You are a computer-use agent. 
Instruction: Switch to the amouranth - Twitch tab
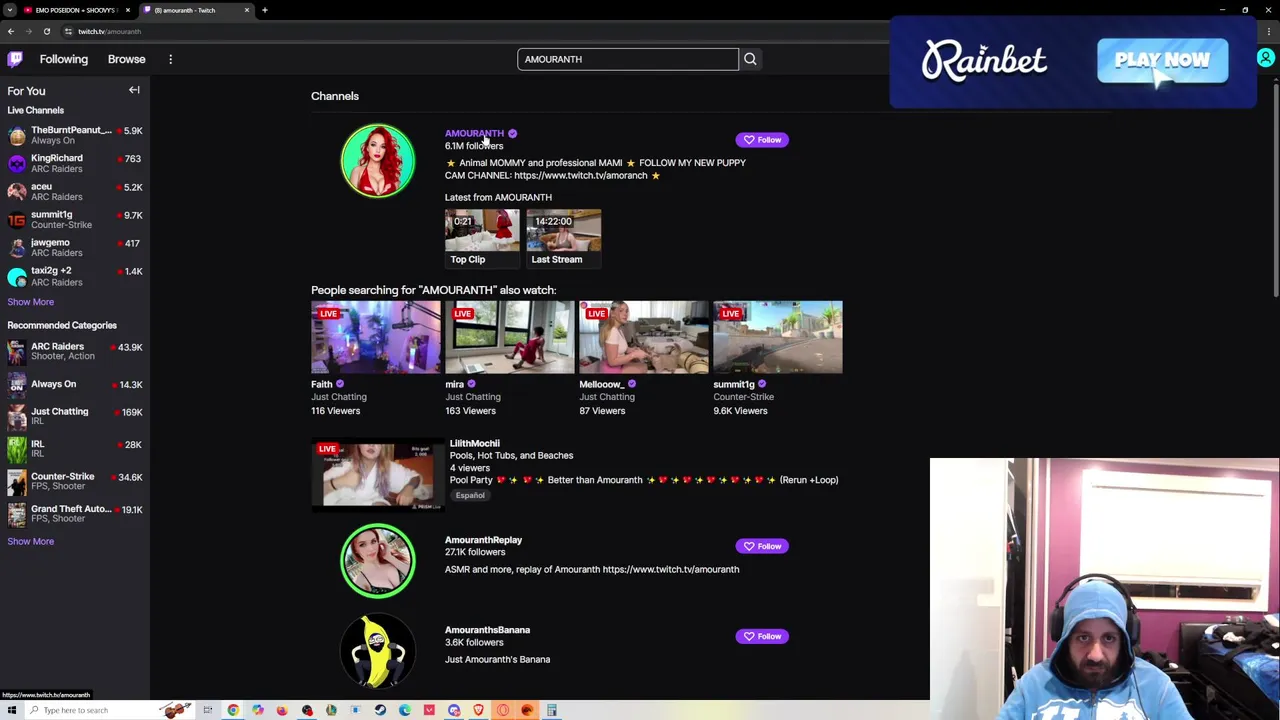tap(196, 10)
